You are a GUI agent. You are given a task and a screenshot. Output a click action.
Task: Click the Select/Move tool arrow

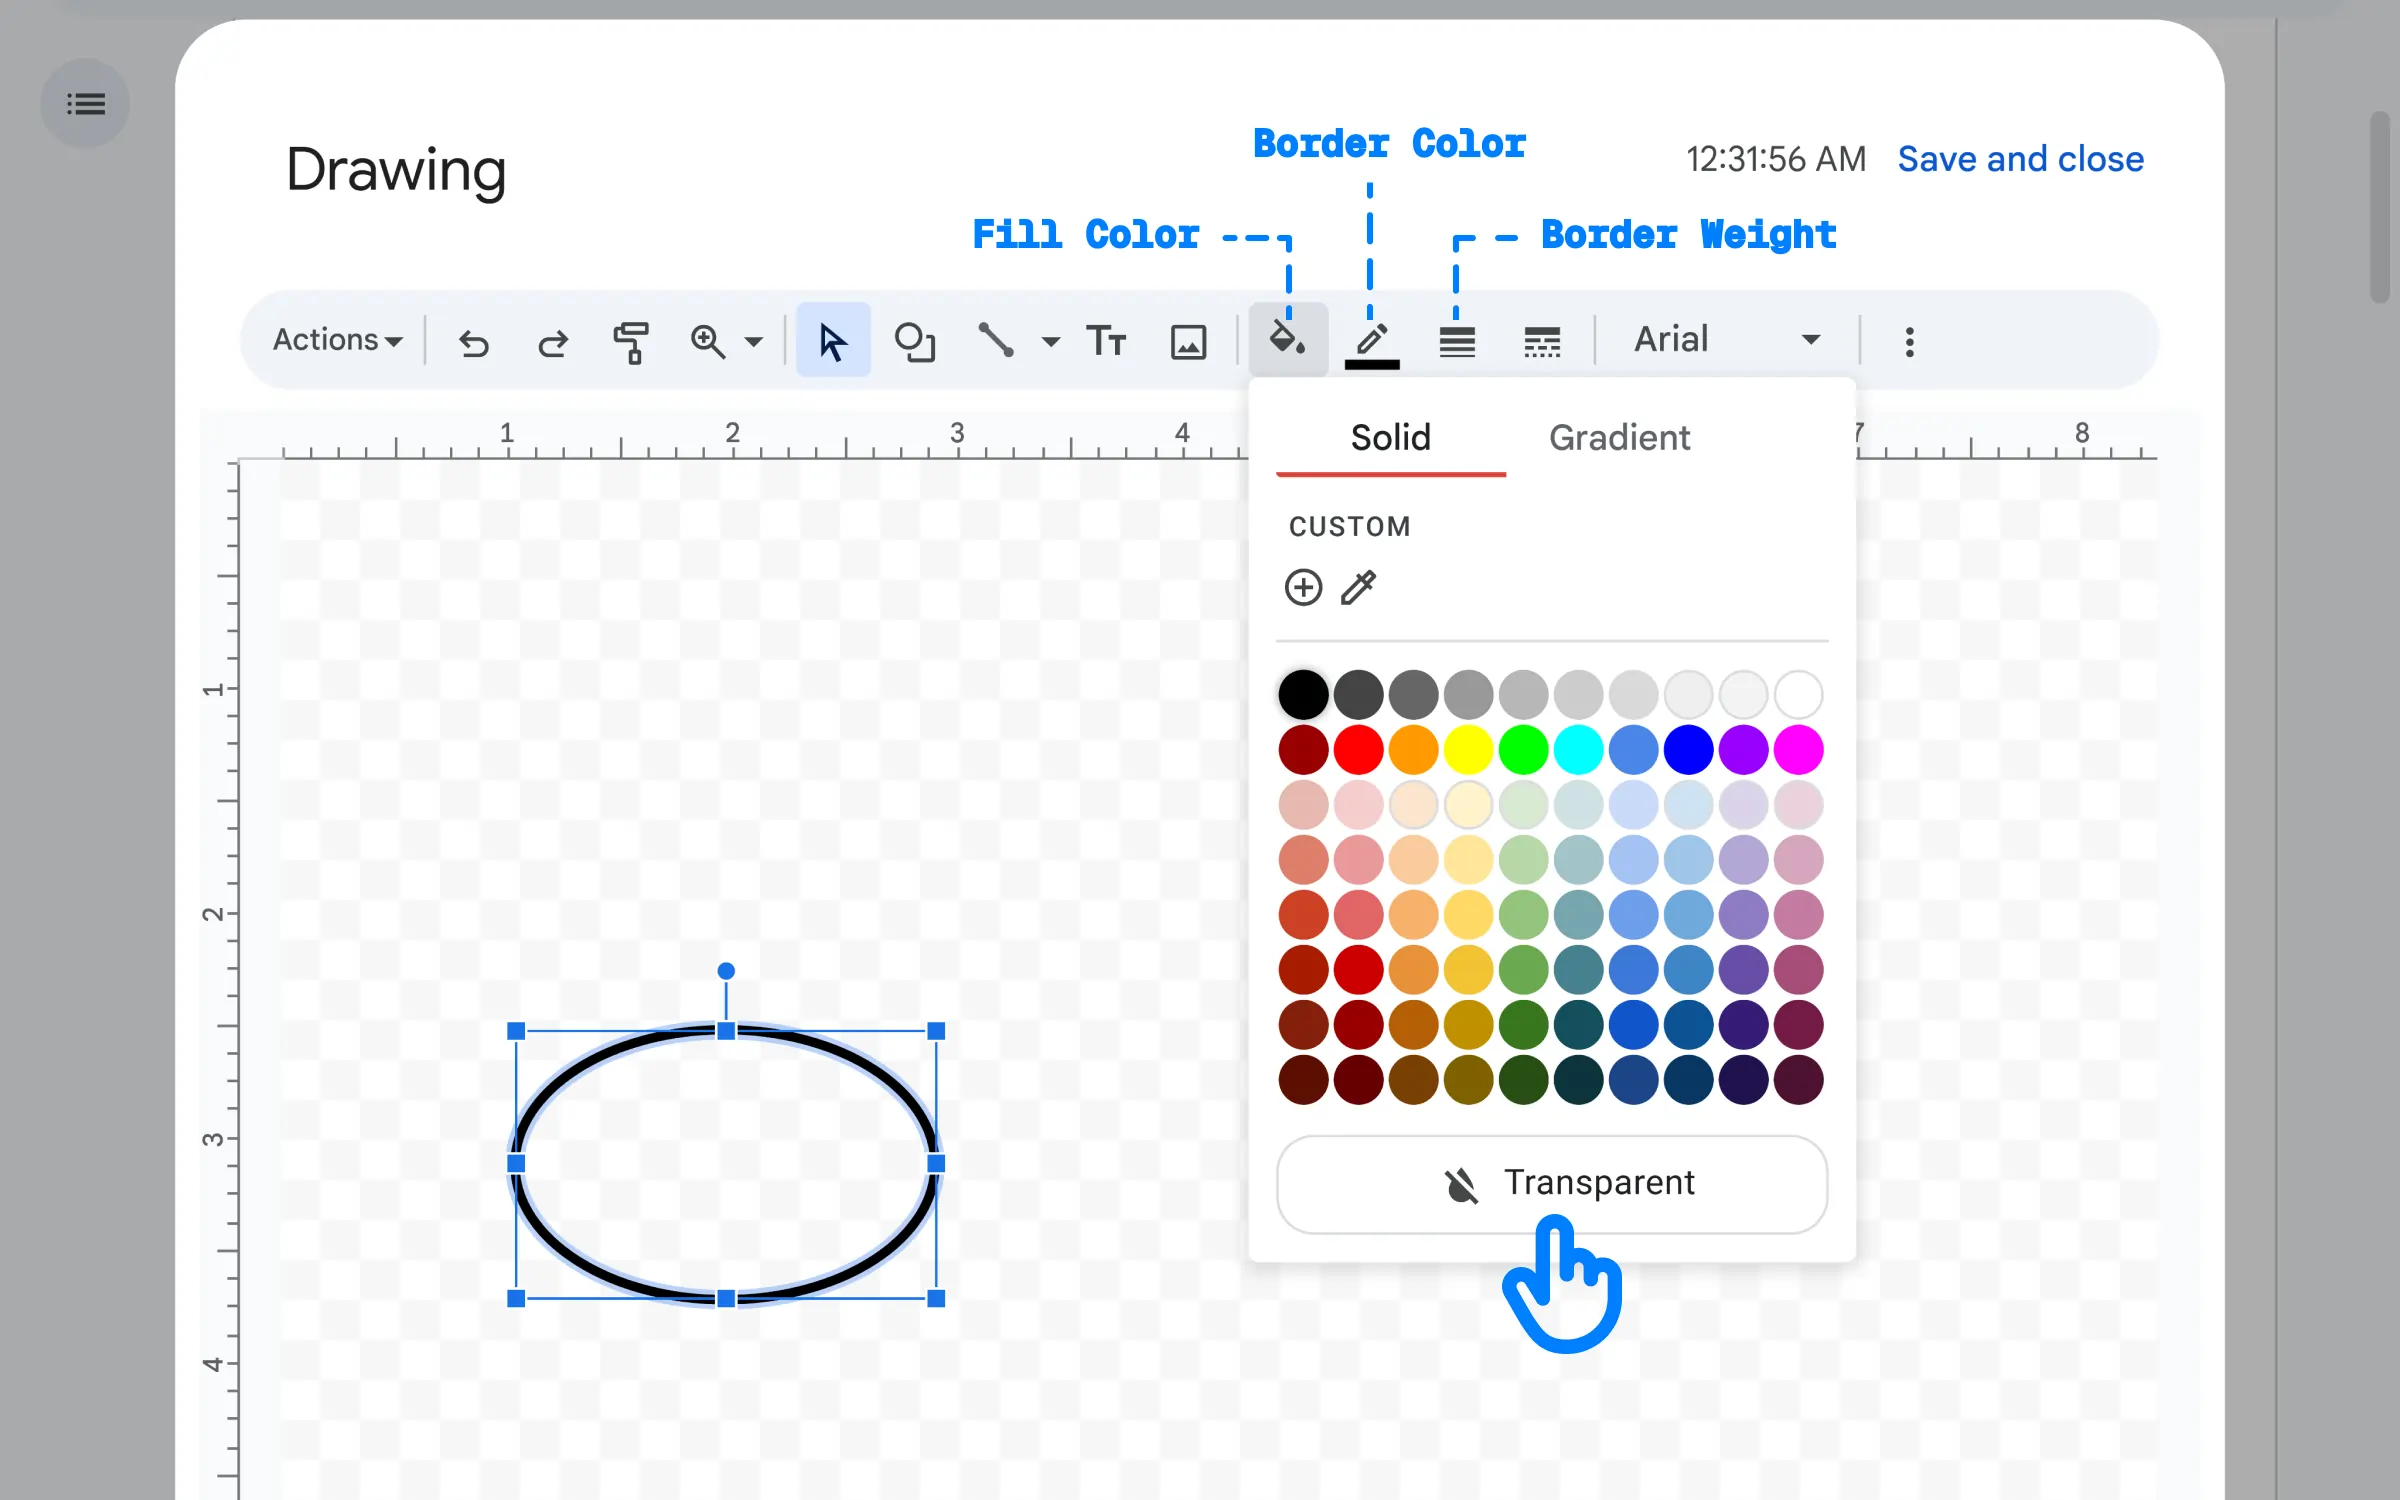click(831, 339)
